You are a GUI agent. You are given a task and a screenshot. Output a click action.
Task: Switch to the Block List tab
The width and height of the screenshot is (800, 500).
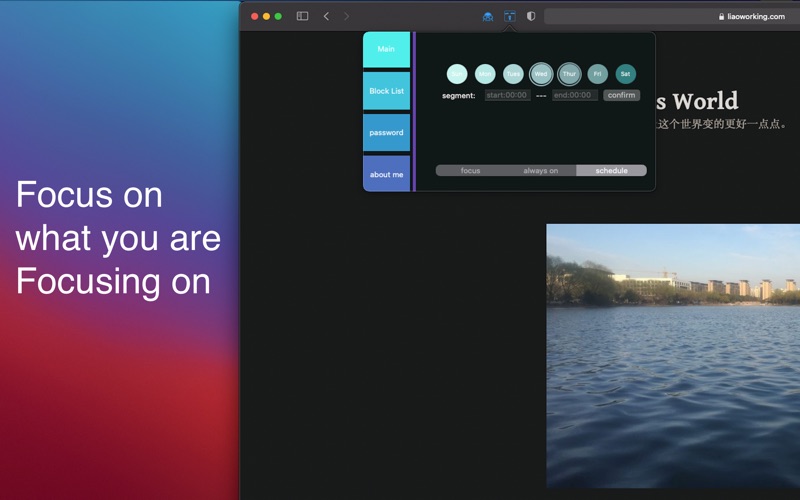(x=386, y=91)
